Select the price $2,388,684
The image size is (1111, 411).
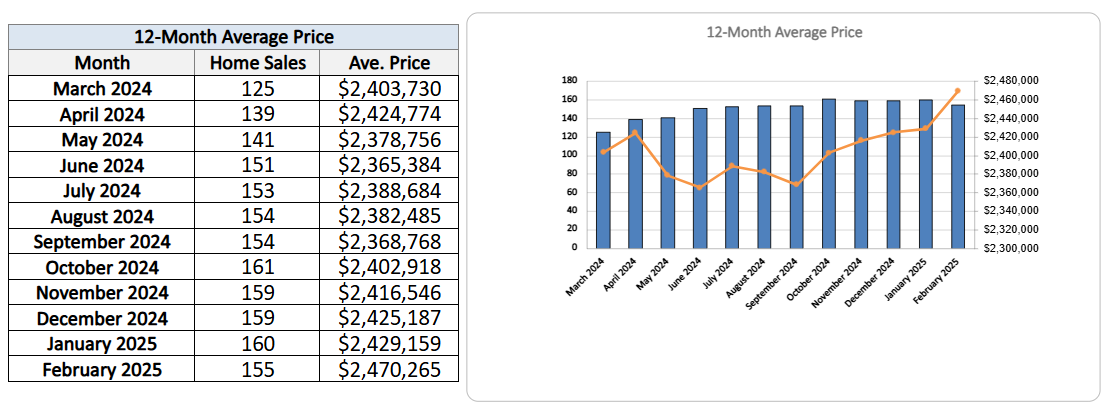pos(390,191)
